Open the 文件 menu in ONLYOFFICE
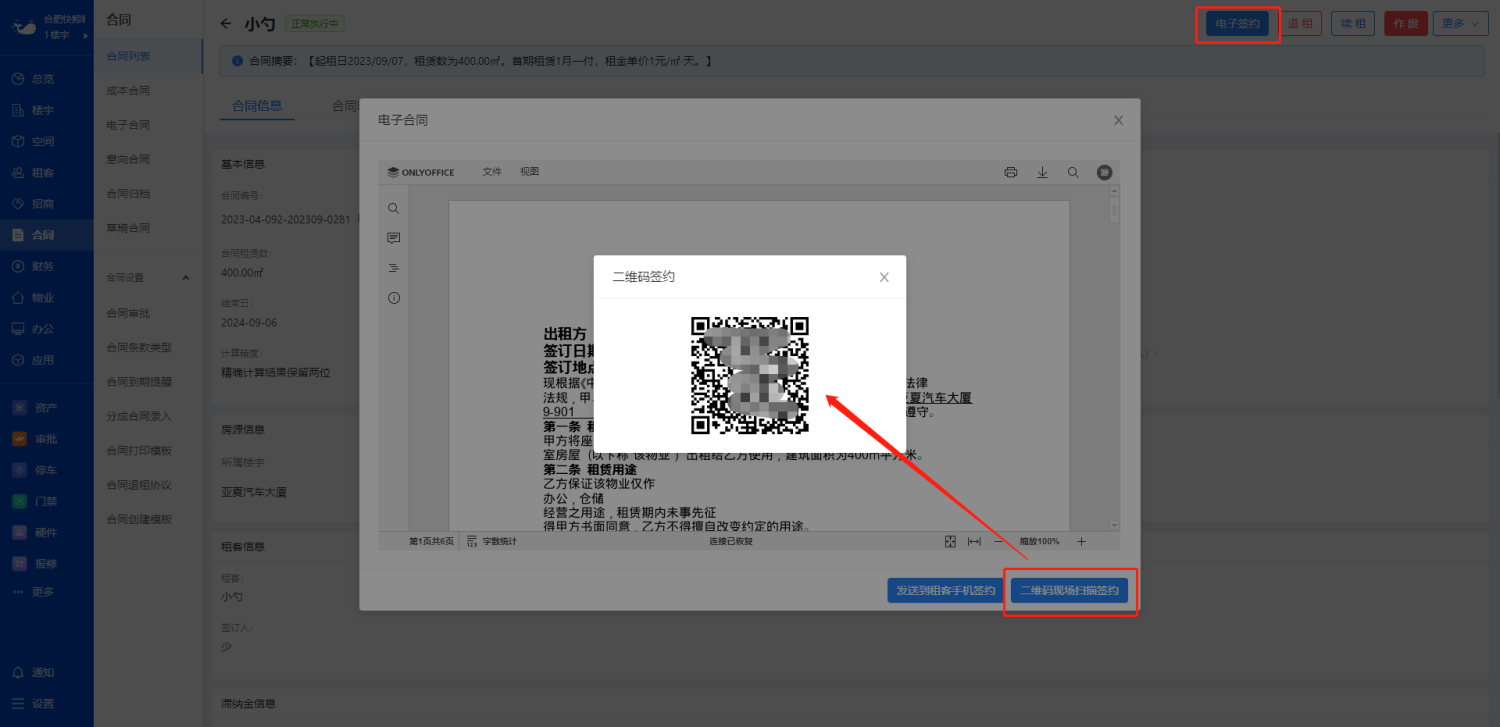Viewport: 1500px width, 727px height. [x=492, y=172]
